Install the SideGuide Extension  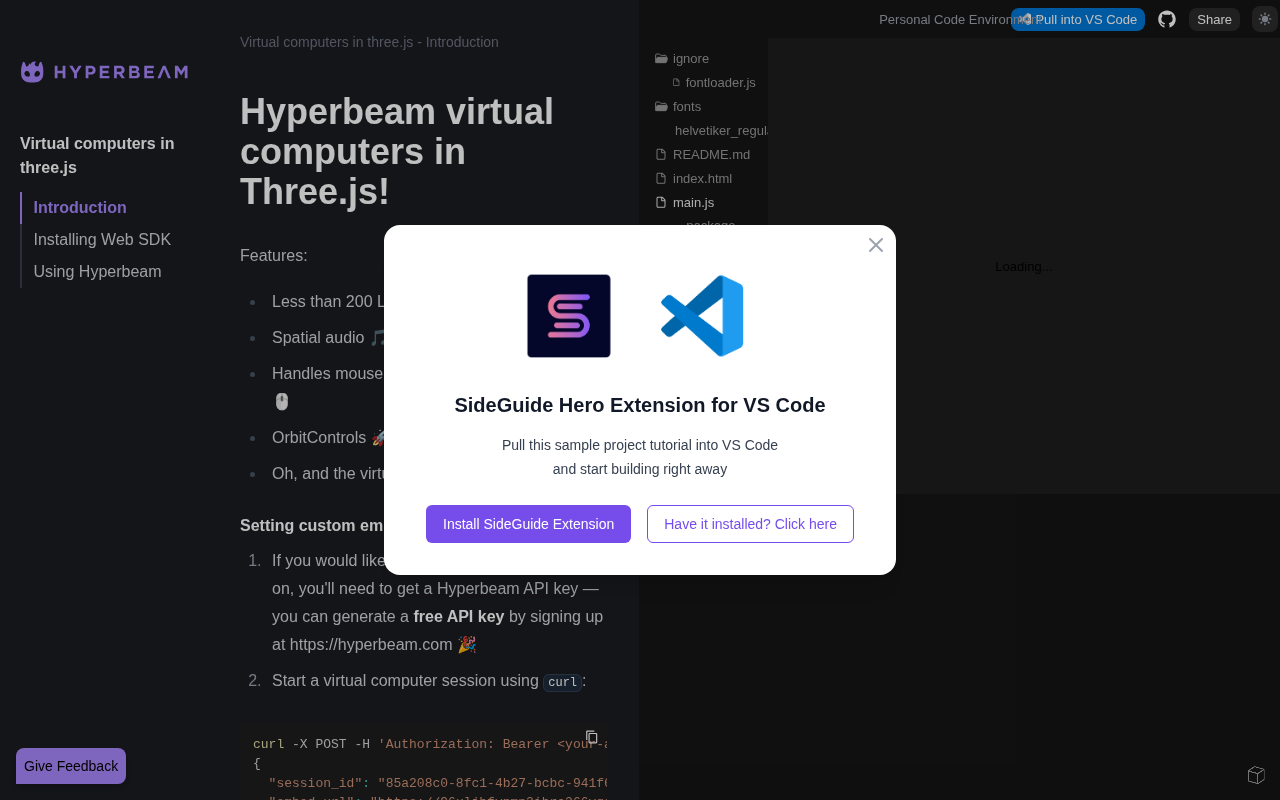pyautogui.click(x=528, y=524)
